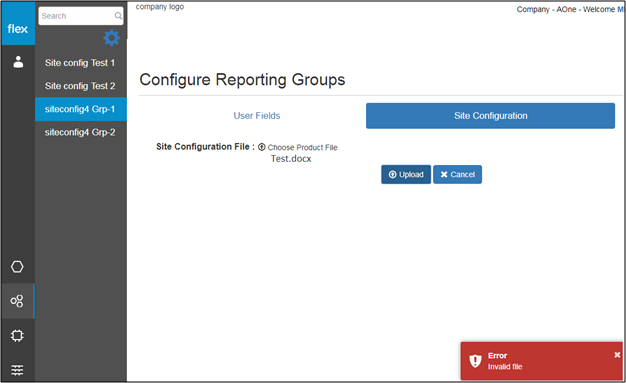The height and width of the screenshot is (383, 626).
Task: Click the Upload button
Action: pyautogui.click(x=406, y=175)
